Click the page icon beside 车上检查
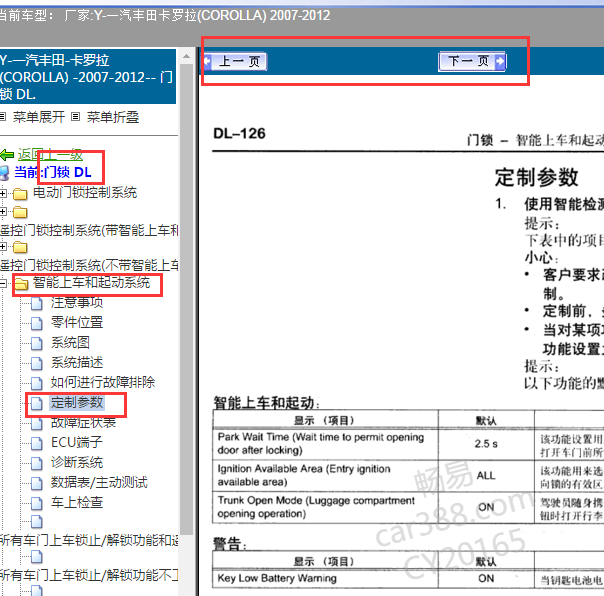The width and height of the screenshot is (604, 596). [x=37, y=504]
